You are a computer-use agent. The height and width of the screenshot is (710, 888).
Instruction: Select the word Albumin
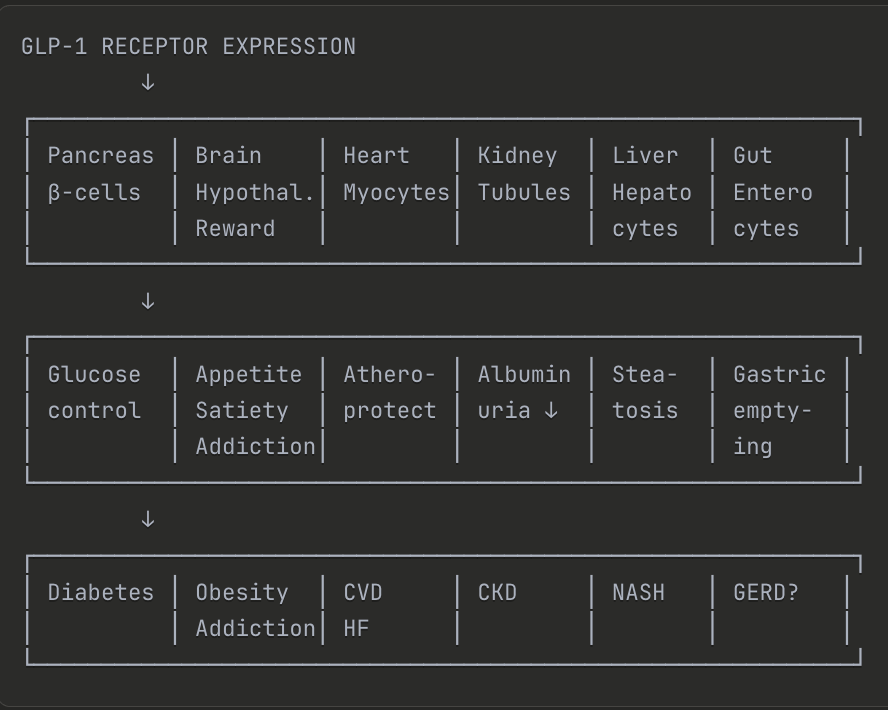[x=524, y=374]
